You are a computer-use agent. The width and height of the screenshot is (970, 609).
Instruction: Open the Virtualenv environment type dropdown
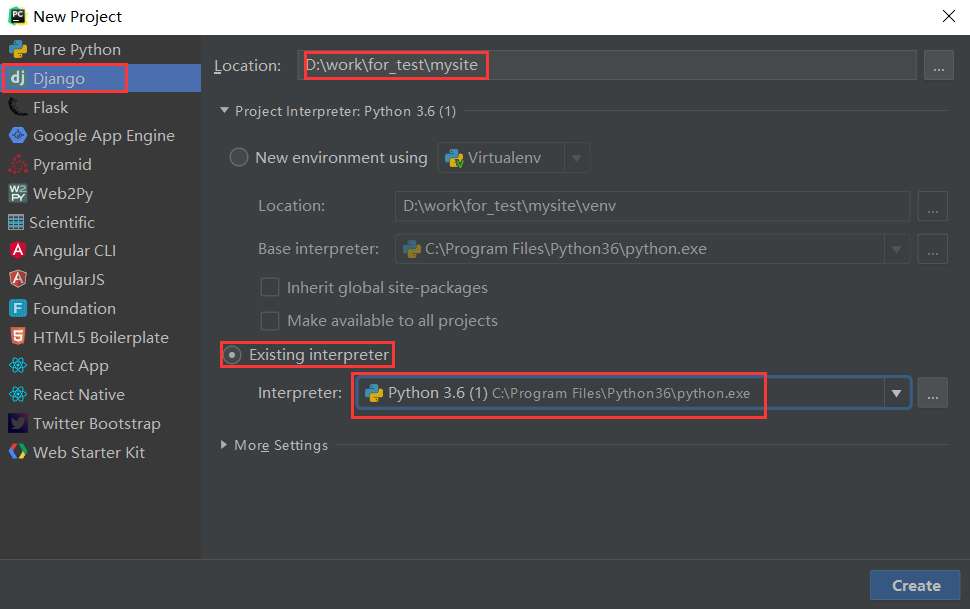576,158
